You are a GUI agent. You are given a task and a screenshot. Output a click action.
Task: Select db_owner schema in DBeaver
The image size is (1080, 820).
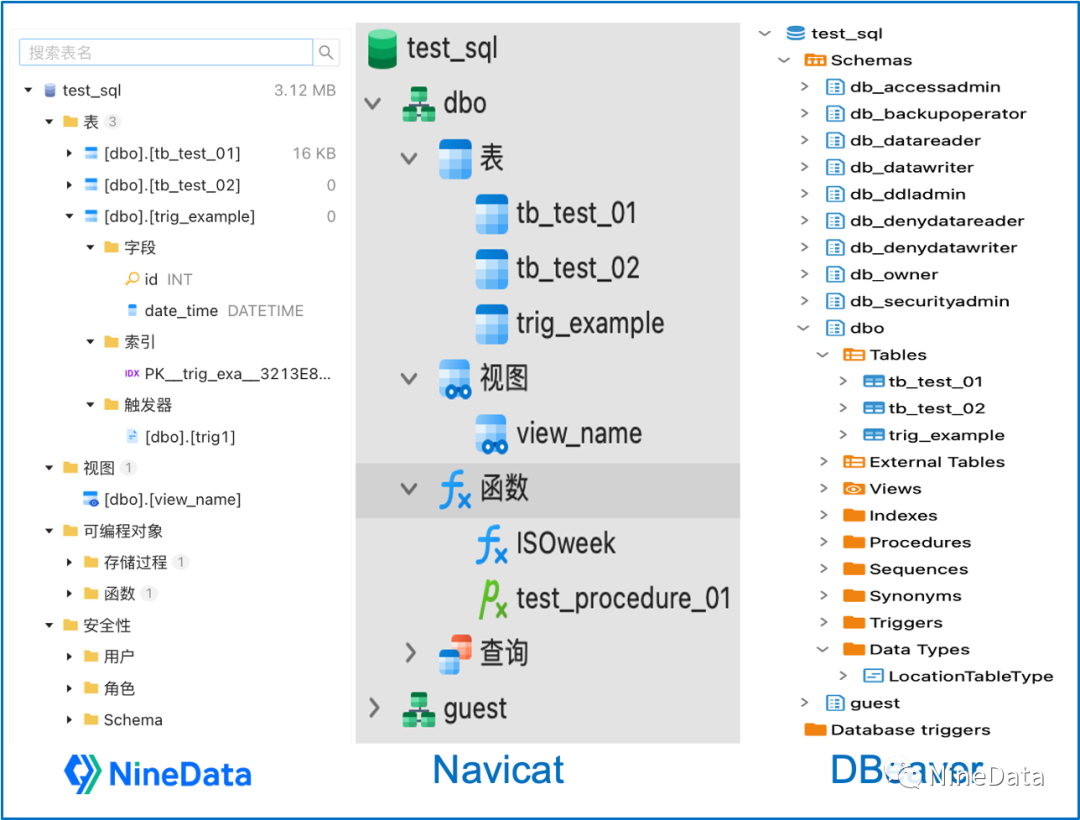(894, 275)
